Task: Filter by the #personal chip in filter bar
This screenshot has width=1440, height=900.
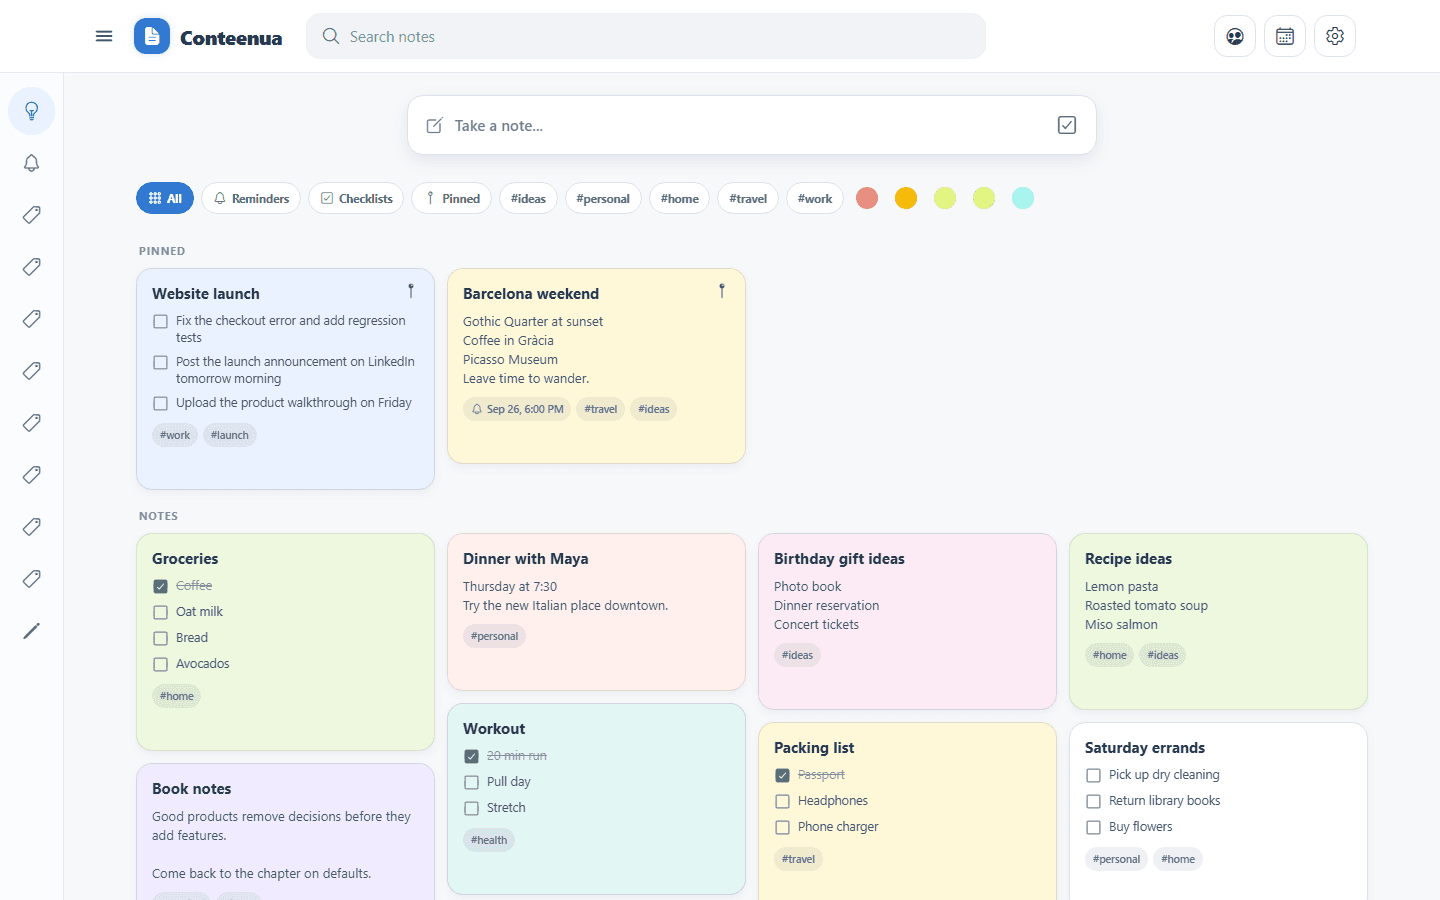Action: pyautogui.click(x=603, y=198)
